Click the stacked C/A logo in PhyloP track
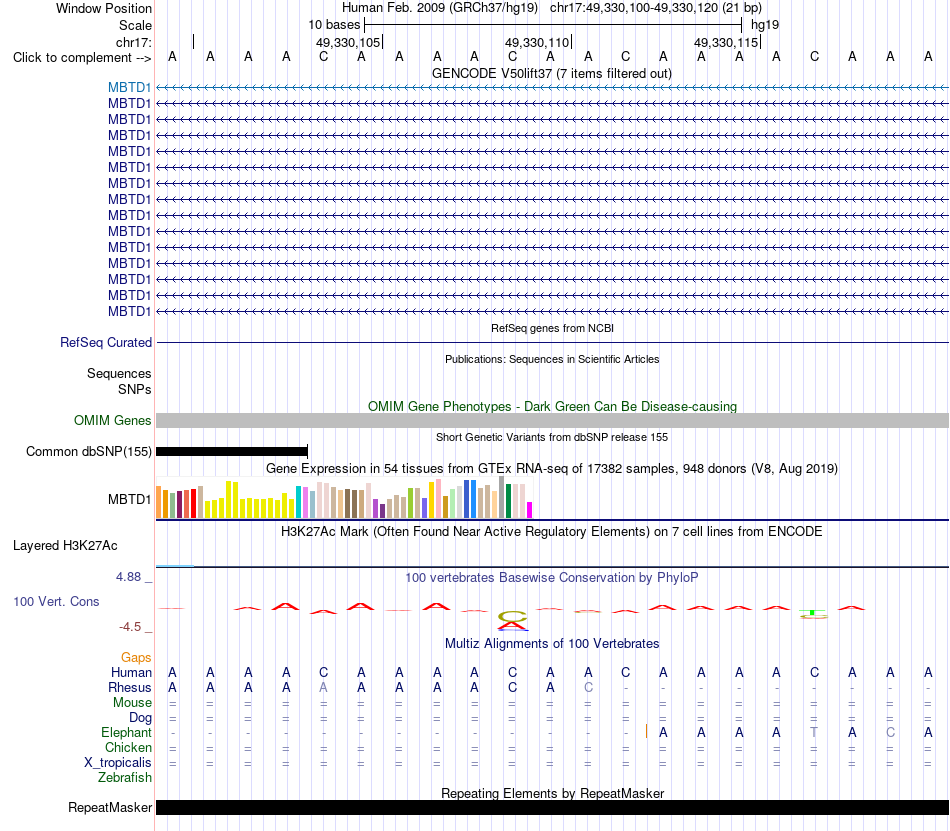 (513, 620)
